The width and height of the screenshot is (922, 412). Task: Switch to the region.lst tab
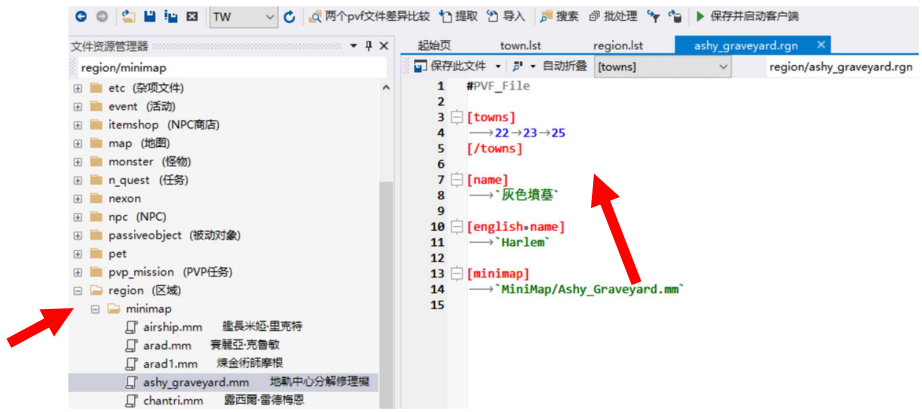pos(618,45)
